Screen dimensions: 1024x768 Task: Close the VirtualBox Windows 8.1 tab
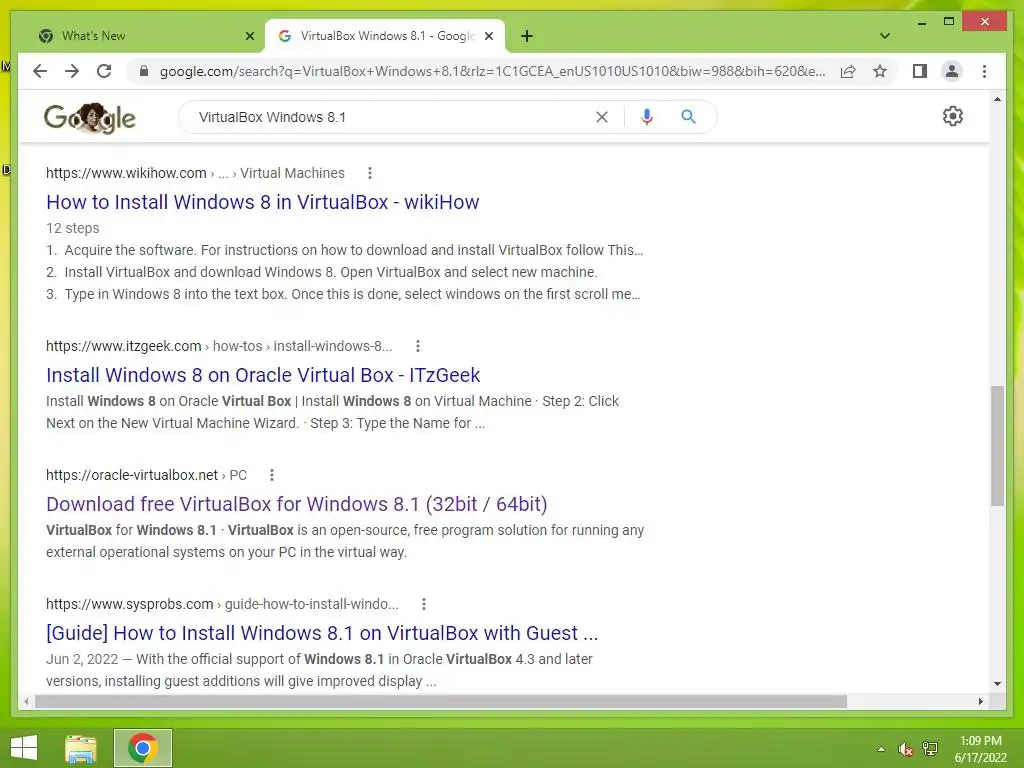tap(488, 36)
